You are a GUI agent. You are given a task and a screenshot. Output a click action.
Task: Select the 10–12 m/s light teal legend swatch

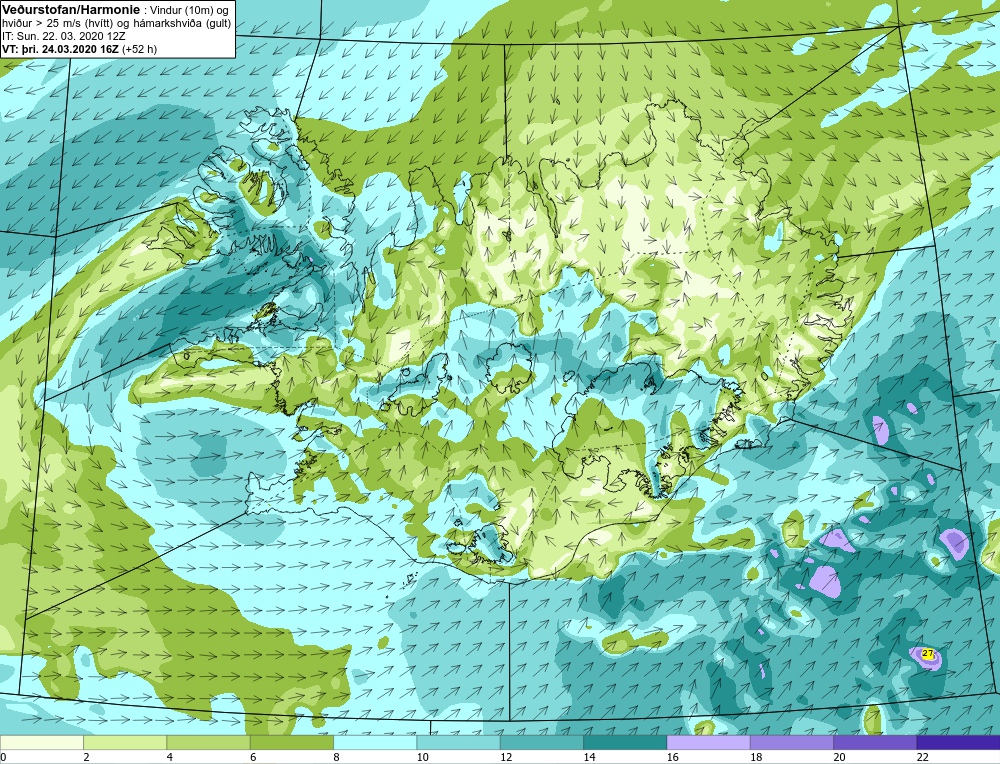coord(458,743)
